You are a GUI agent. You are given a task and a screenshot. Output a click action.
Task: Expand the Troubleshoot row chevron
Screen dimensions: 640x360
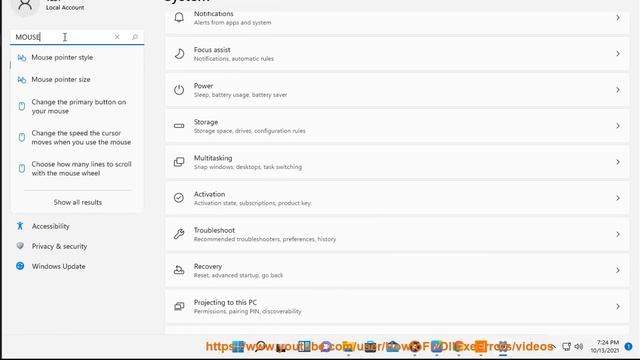coord(618,234)
